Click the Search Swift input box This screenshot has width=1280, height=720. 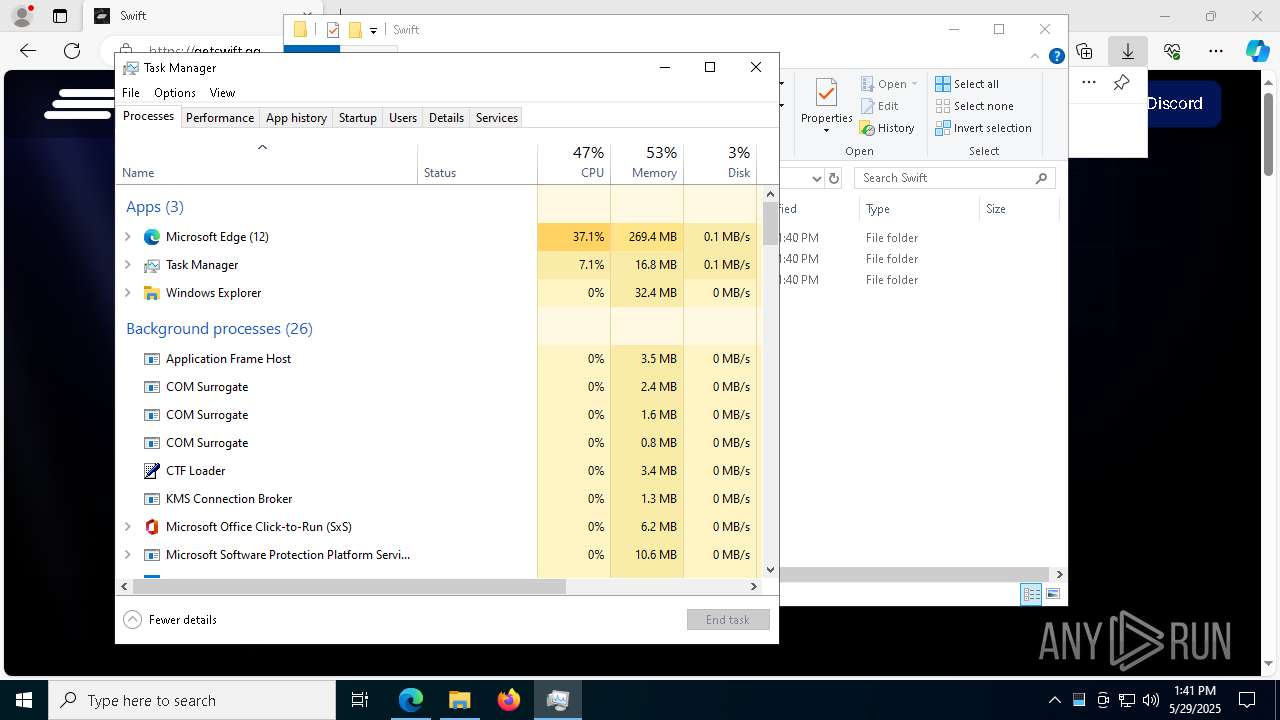(955, 178)
